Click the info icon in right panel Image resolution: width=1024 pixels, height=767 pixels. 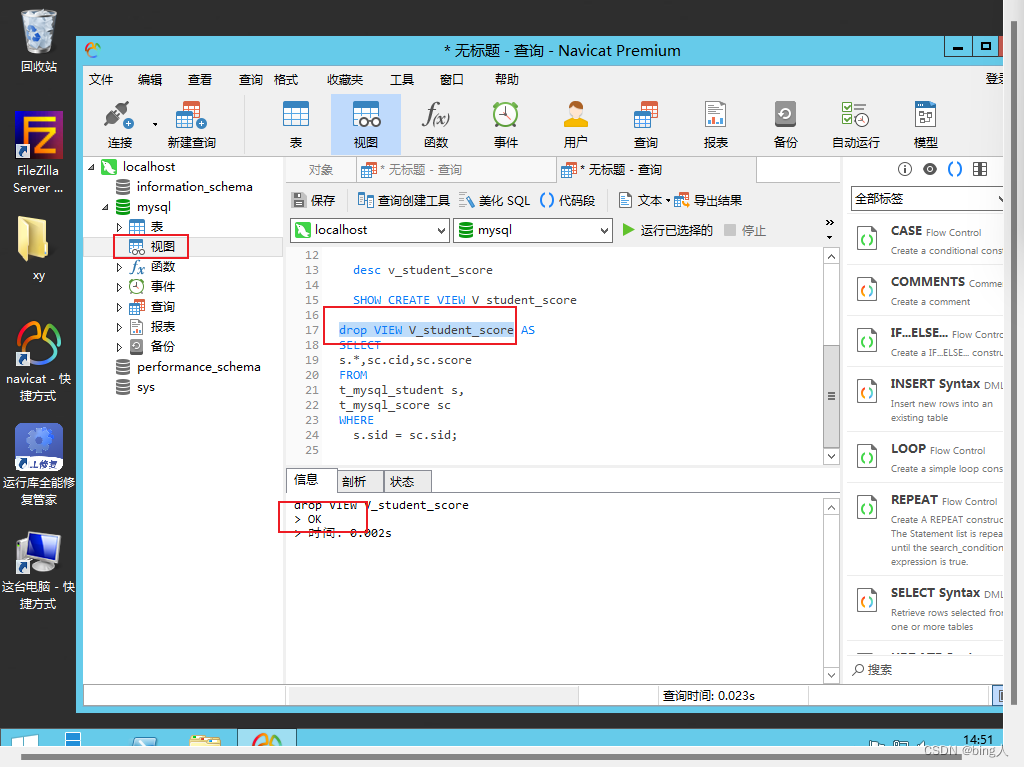904,169
